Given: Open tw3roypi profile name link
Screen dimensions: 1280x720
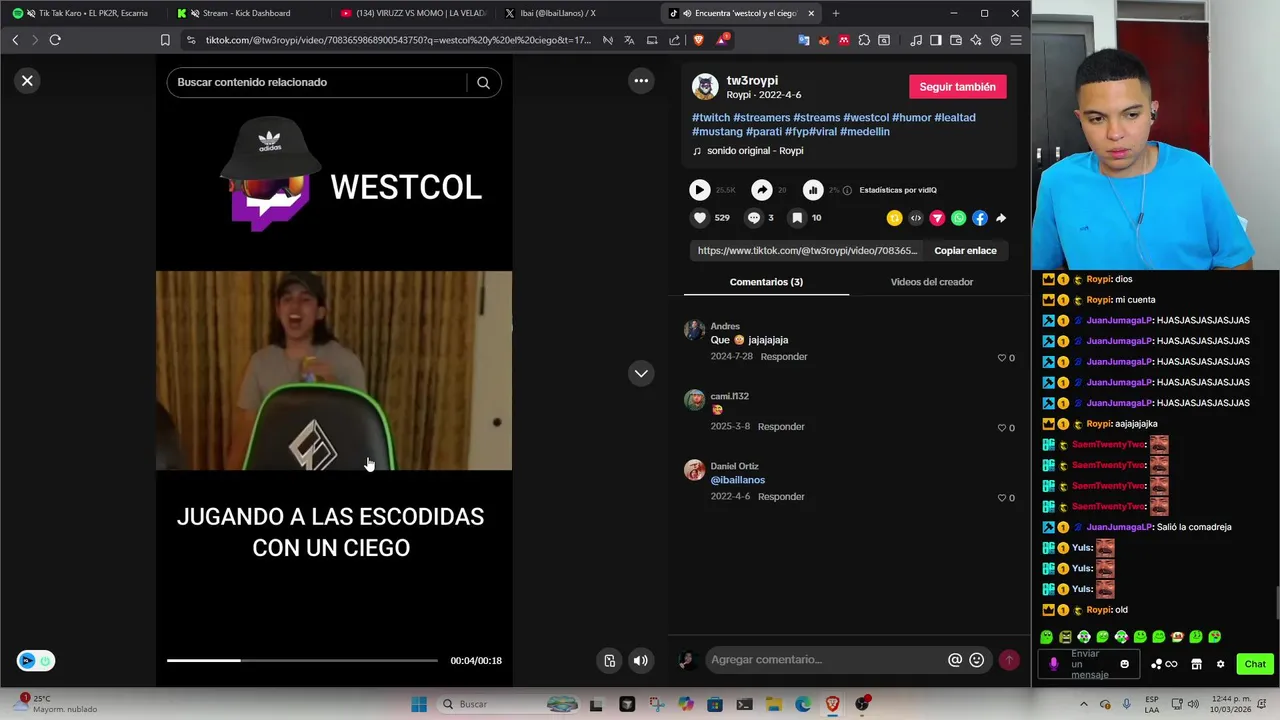Looking at the screenshot, I should tap(752, 81).
